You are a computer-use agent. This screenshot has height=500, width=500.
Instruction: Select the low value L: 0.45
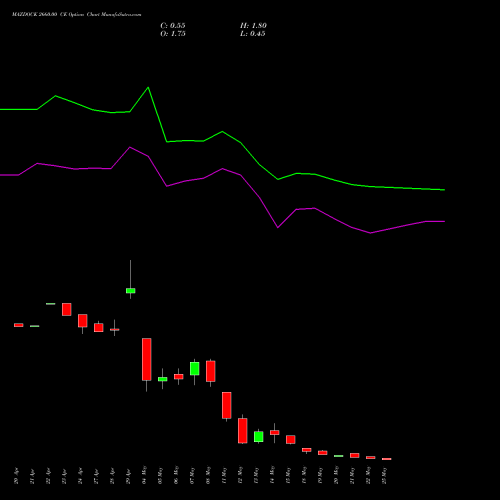[x=253, y=34]
